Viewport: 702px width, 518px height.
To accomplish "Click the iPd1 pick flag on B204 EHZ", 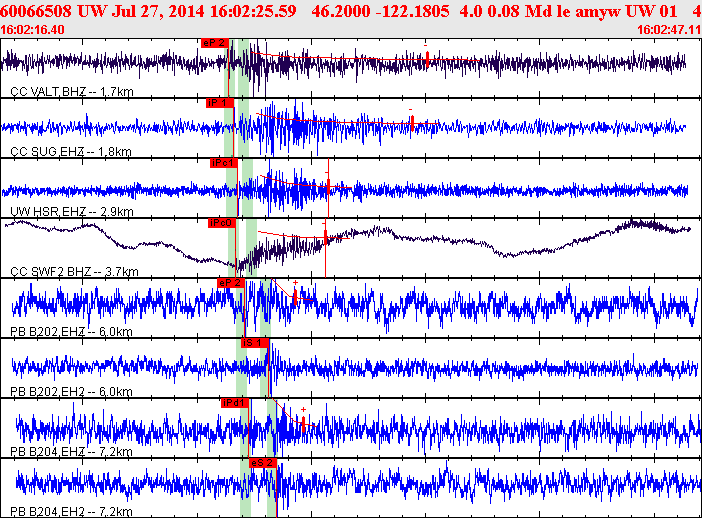I will pyautogui.click(x=235, y=403).
